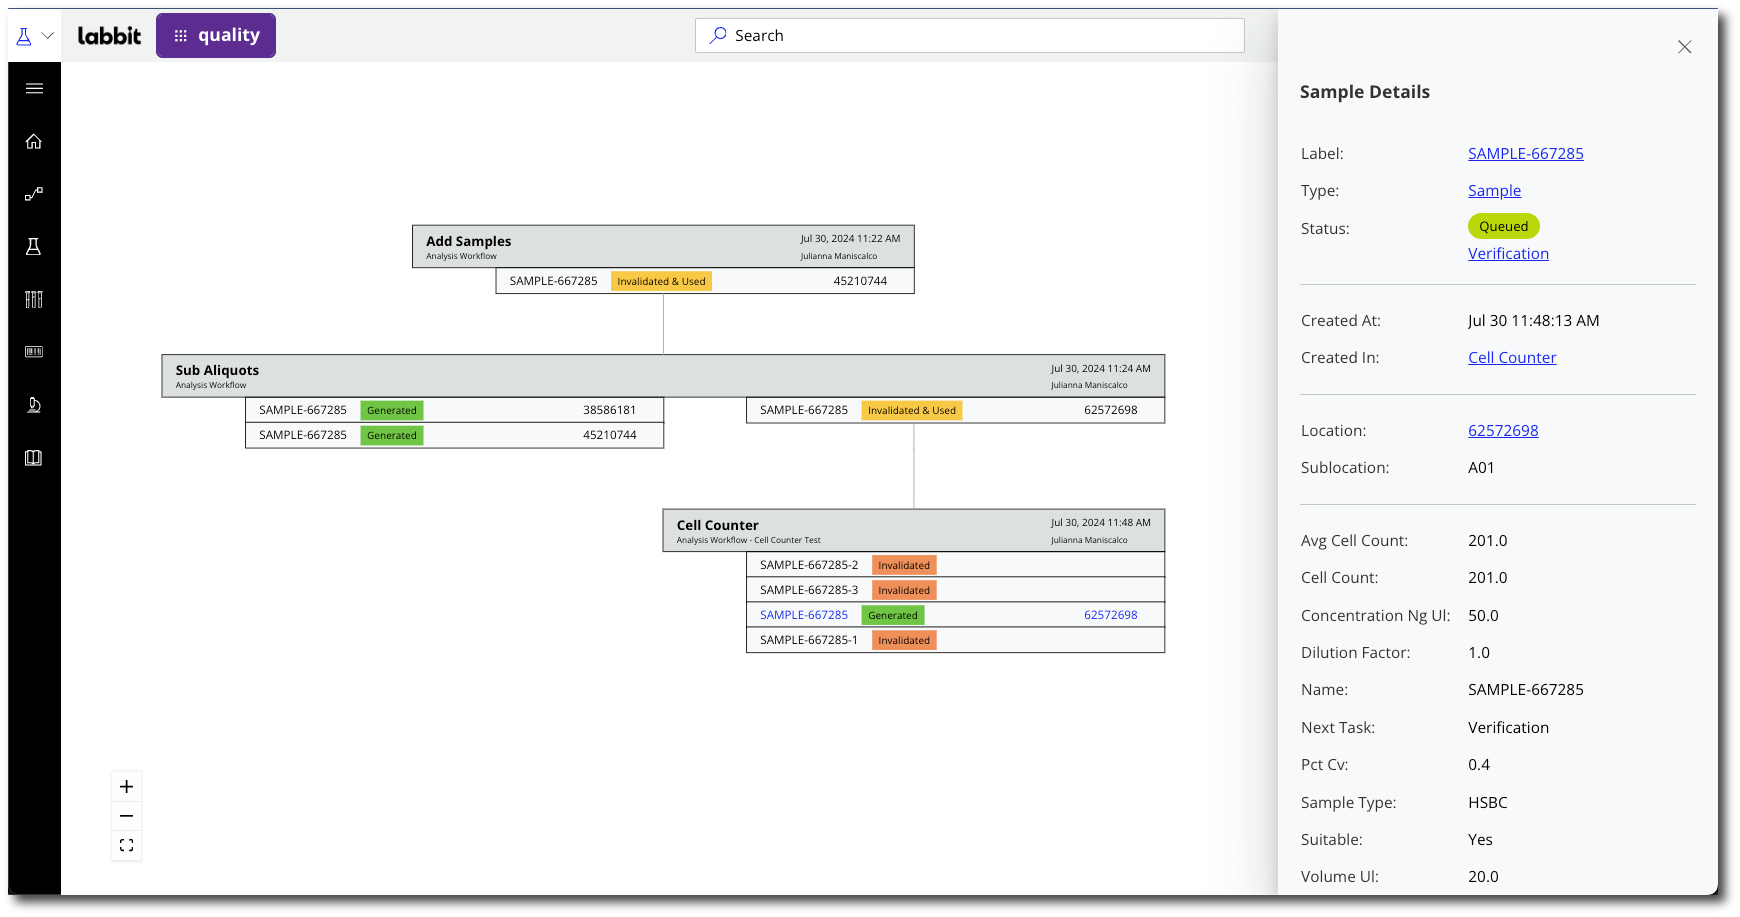Viewport: 1740px width, 917px height.
Task: Open the Cell Counter created-in link
Action: click(x=1512, y=358)
